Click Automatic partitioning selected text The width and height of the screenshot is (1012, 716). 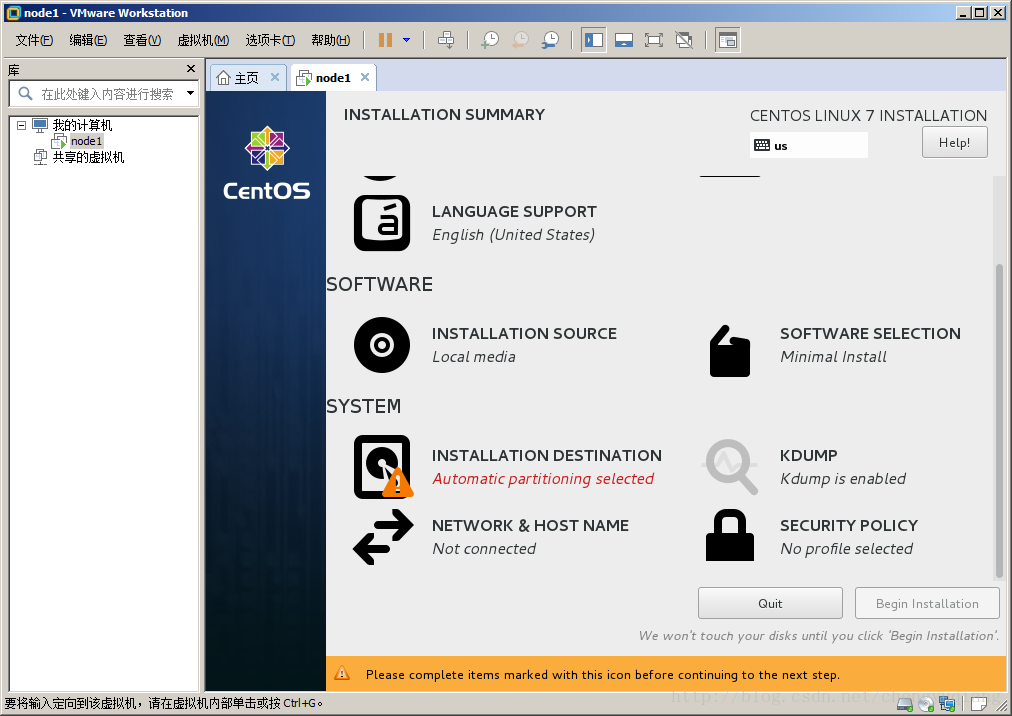tap(543, 479)
